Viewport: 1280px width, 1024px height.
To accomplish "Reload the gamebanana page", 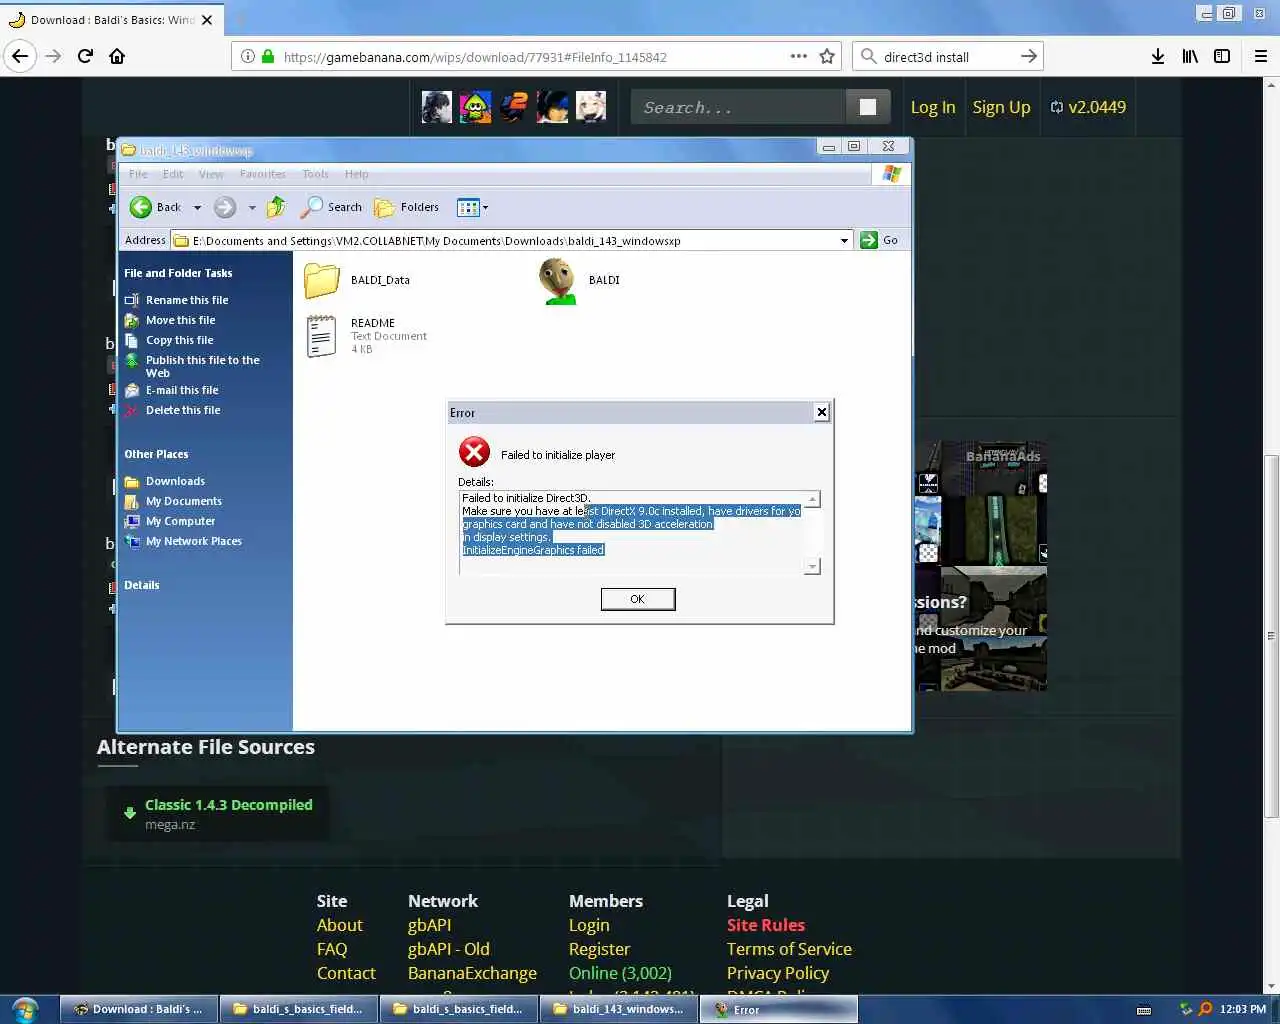I will tap(85, 56).
